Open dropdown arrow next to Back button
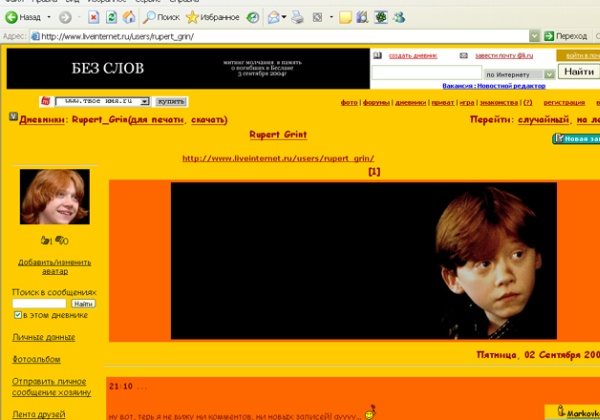The height and width of the screenshot is (420, 600). coord(49,17)
